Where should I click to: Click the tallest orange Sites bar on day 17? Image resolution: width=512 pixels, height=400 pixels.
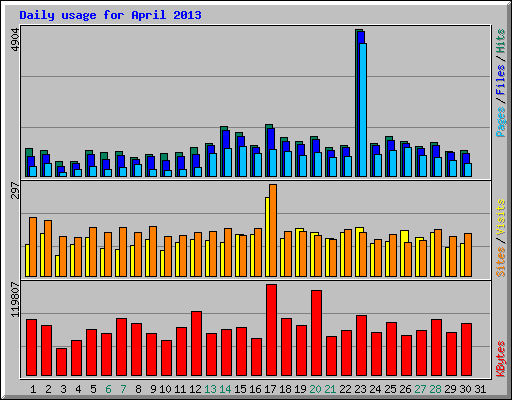pos(273,230)
